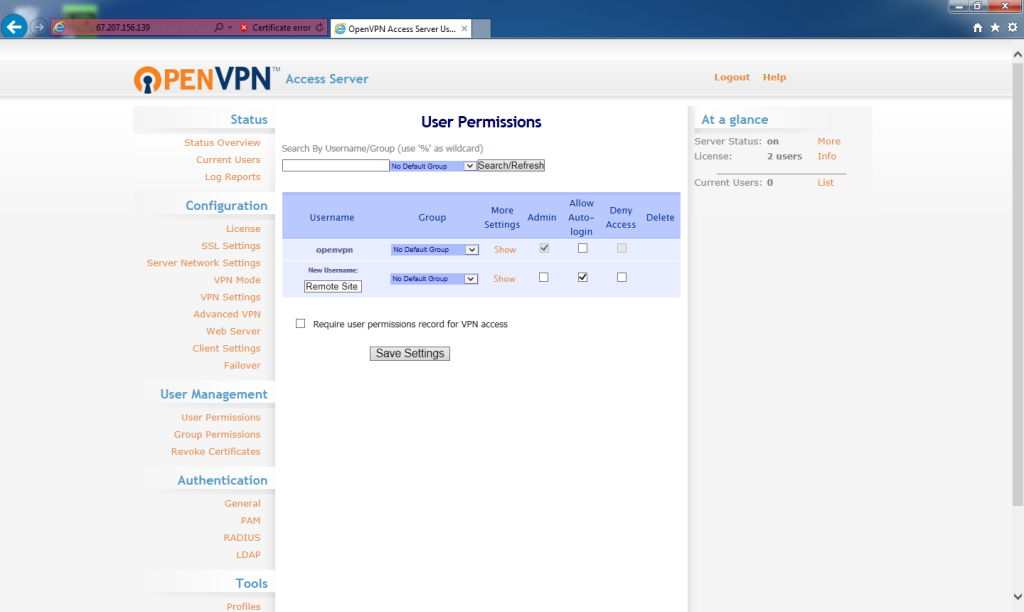Check Deny Access for new Remote Site user
Image resolution: width=1024 pixels, height=612 pixels.
pos(622,278)
